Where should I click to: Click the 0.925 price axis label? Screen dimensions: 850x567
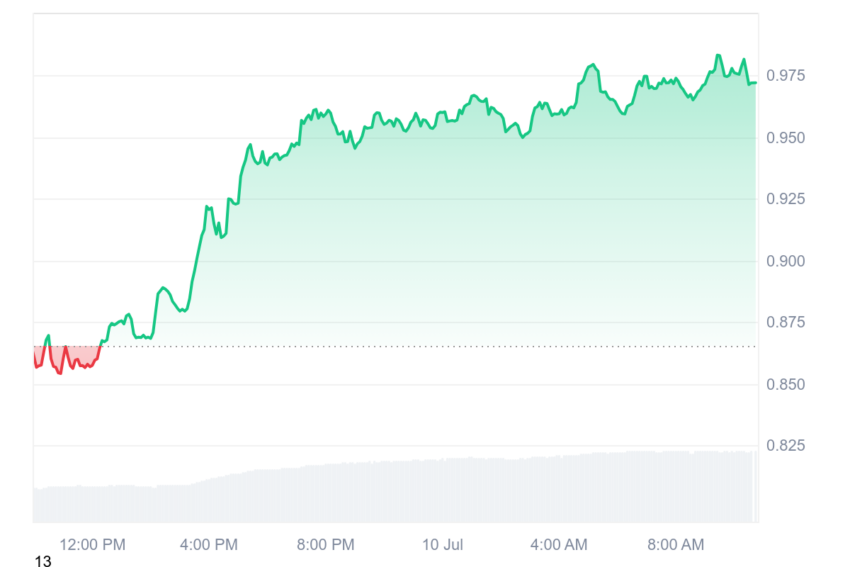click(x=785, y=199)
